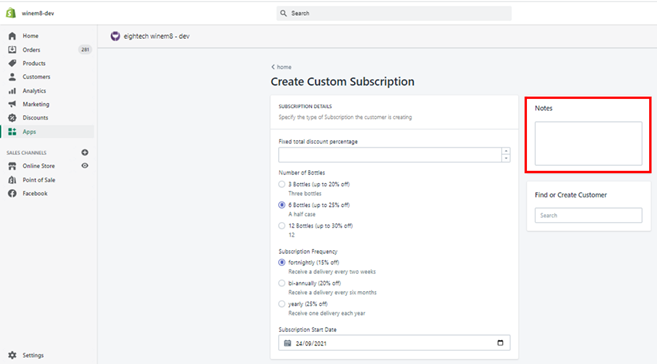
Task: Click the Orders count badge 281
Action: [x=85, y=49]
